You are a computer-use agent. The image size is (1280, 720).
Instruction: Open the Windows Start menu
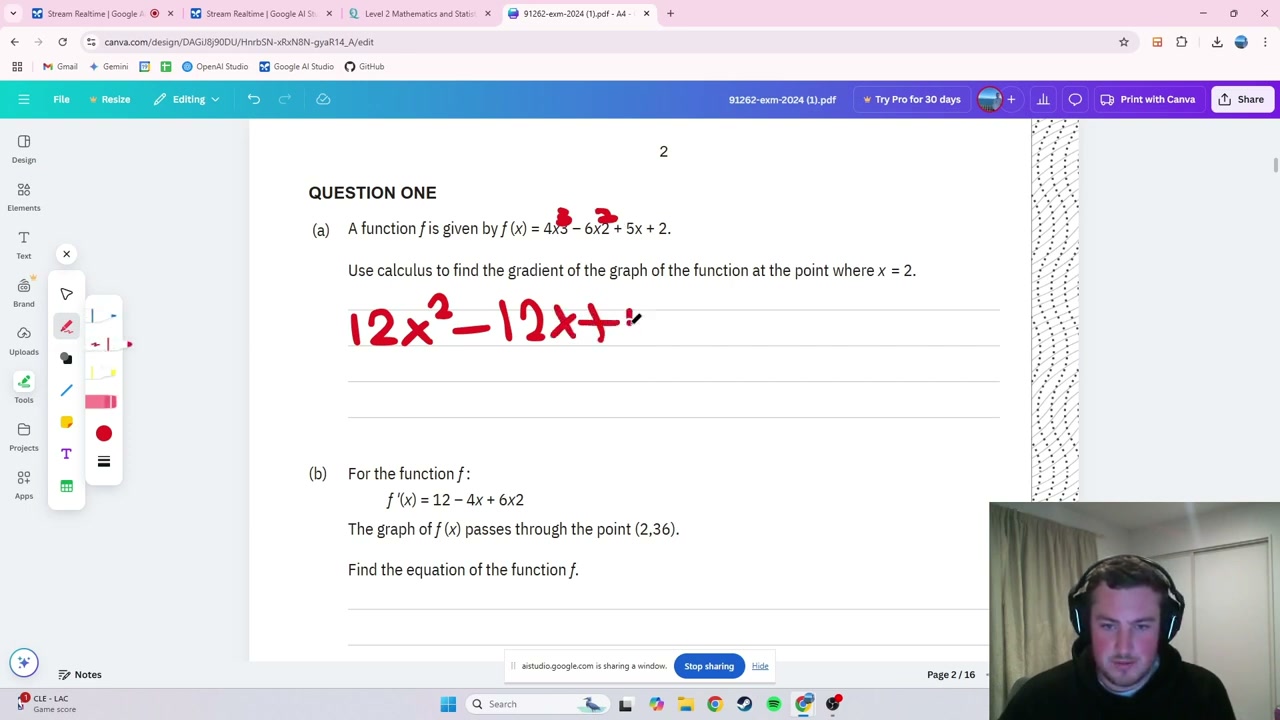coord(448,704)
